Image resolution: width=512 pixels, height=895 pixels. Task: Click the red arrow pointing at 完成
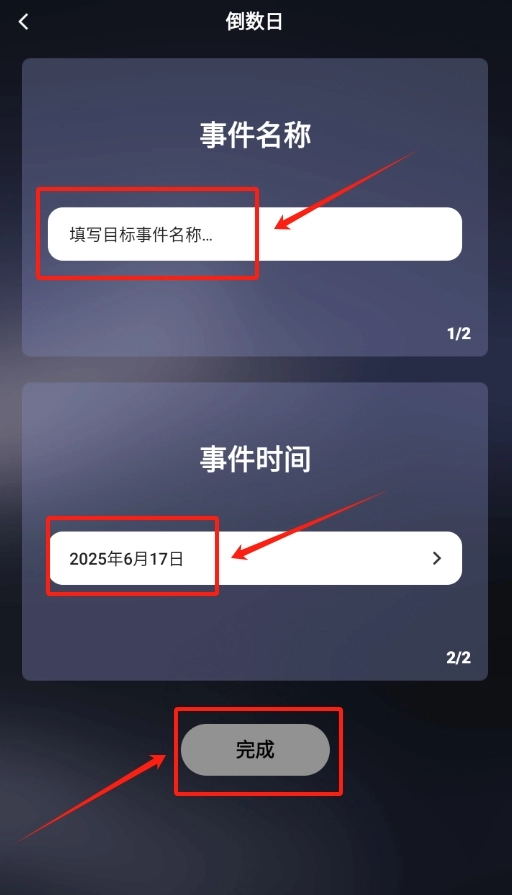point(91,797)
